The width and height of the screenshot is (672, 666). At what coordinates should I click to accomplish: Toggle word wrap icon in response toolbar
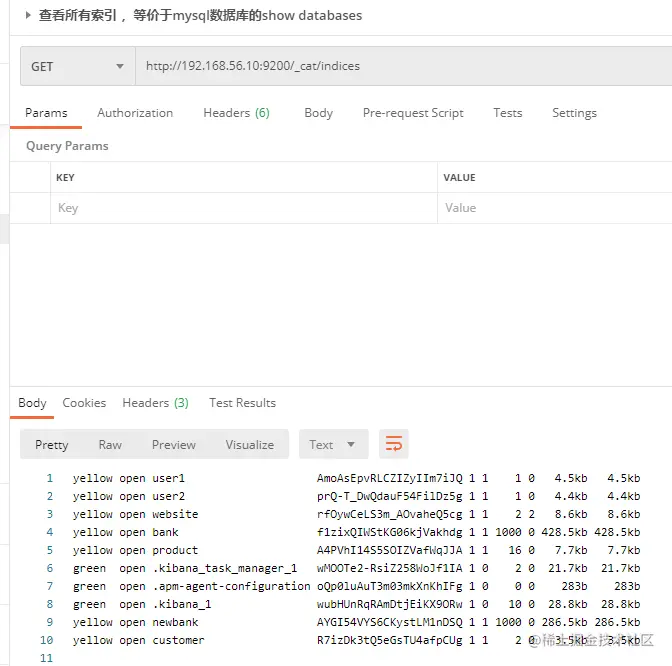click(x=393, y=444)
